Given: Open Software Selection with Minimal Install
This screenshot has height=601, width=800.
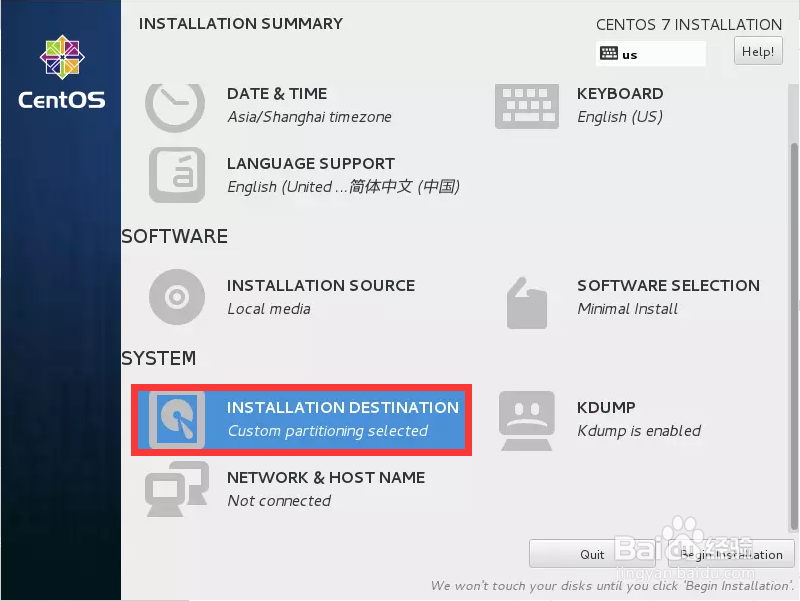Looking at the screenshot, I should pos(668,296).
